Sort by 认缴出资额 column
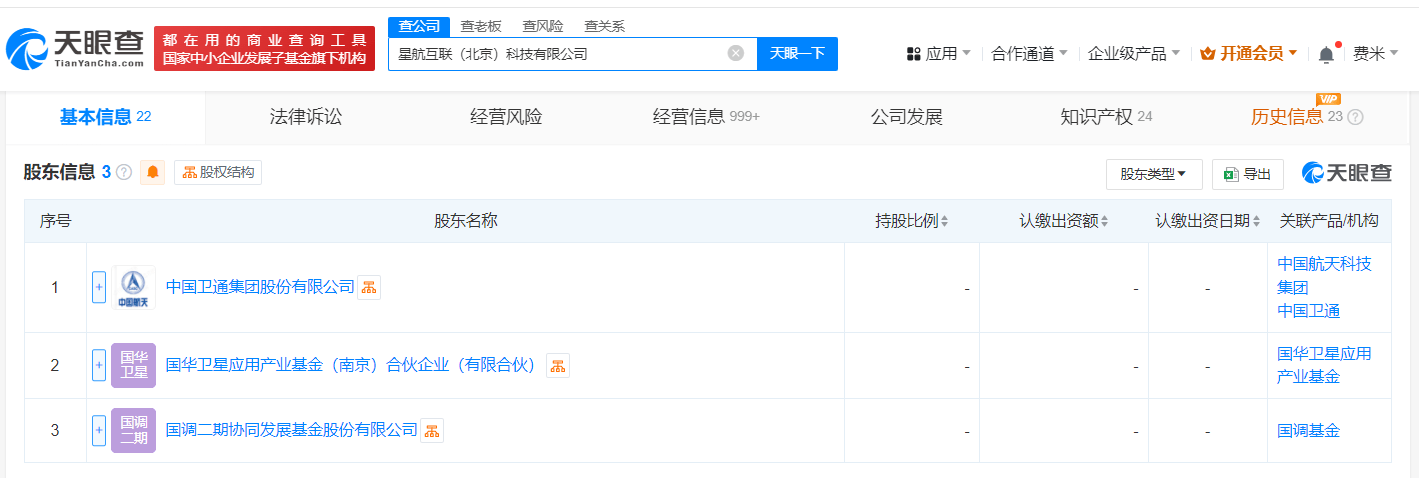The width and height of the screenshot is (1419, 478). click(1064, 221)
